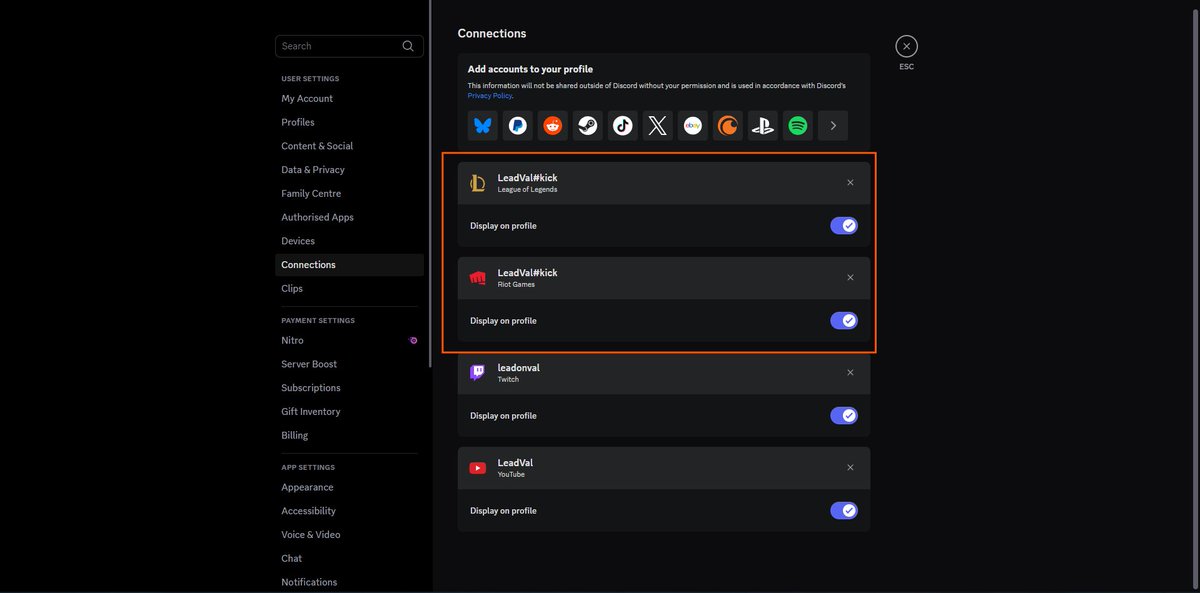This screenshot has width=1200, height=593.
Task: Add a Crunchyroll account connection
Action: pyautogui.click(x=728, y=126)
